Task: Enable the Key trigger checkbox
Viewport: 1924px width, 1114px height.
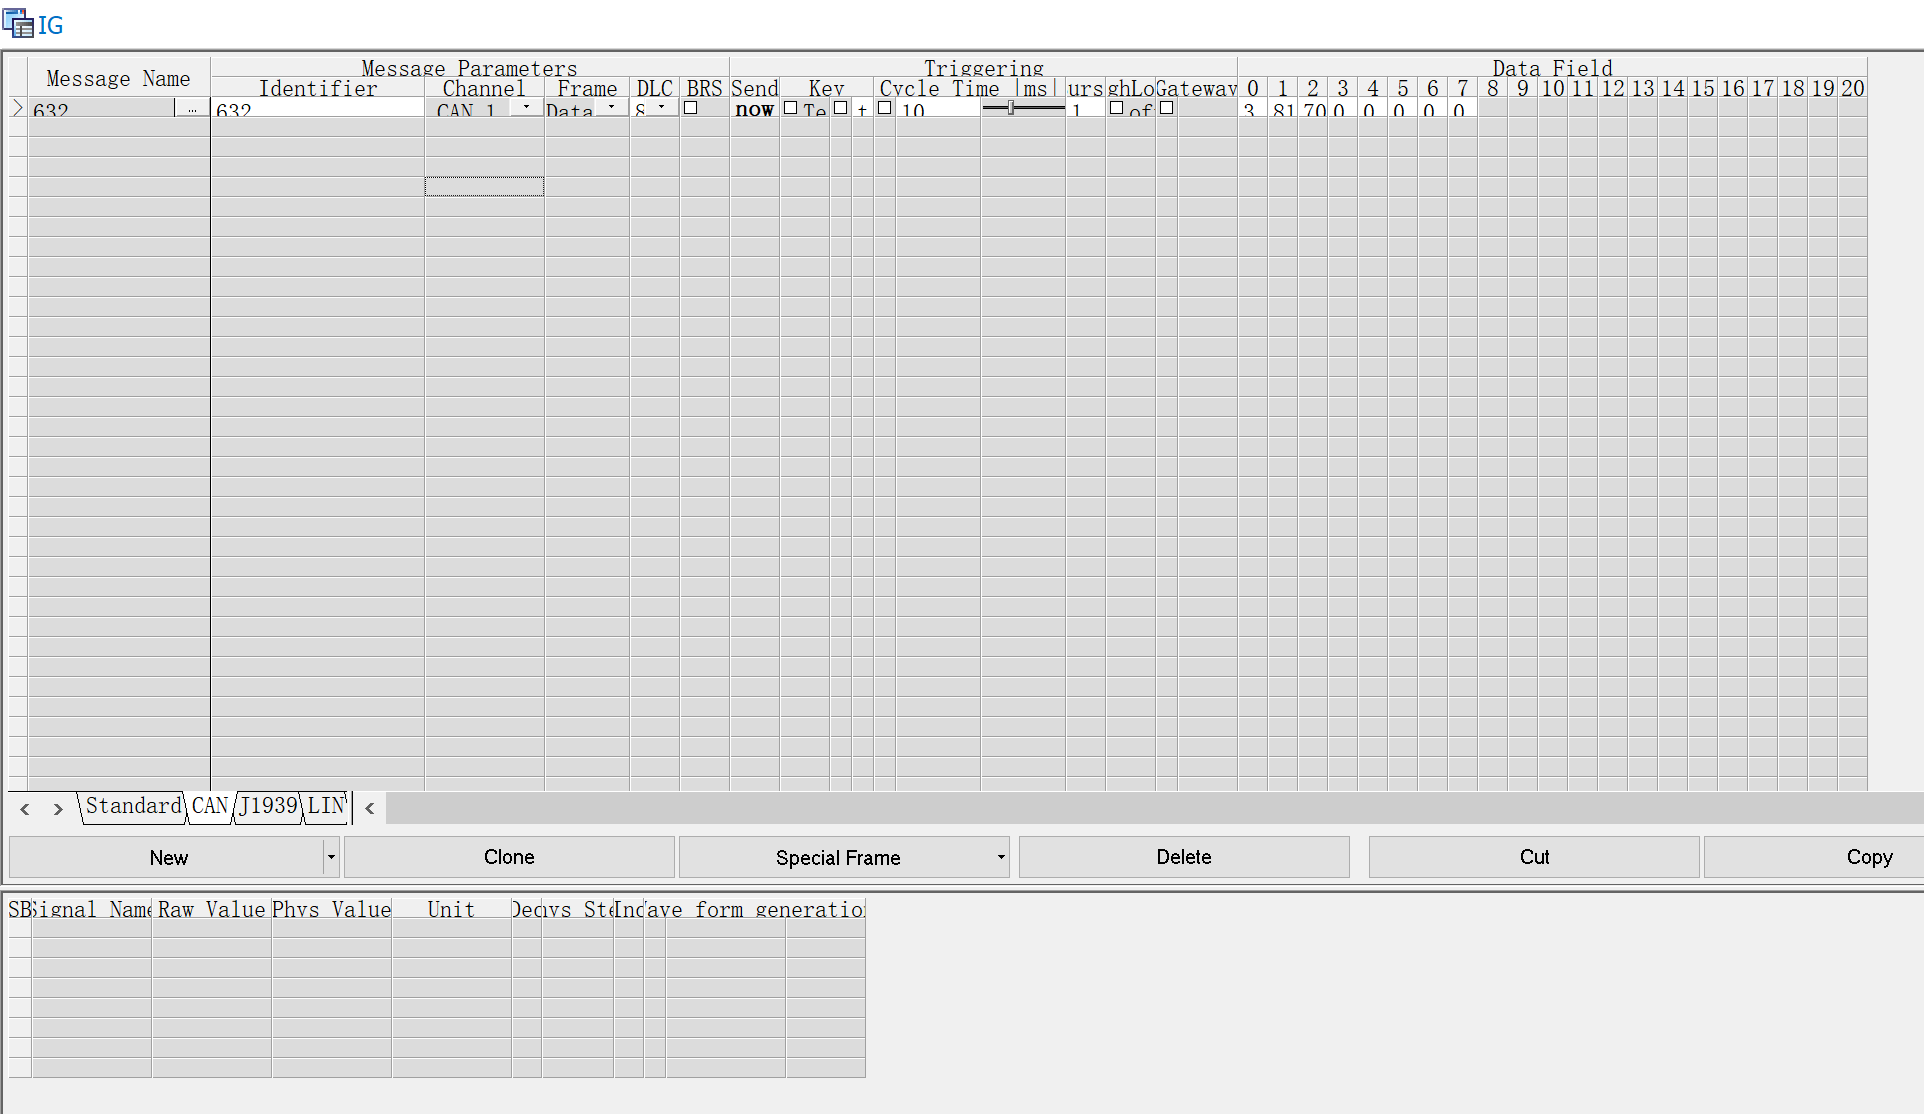Action: [790, 108]
